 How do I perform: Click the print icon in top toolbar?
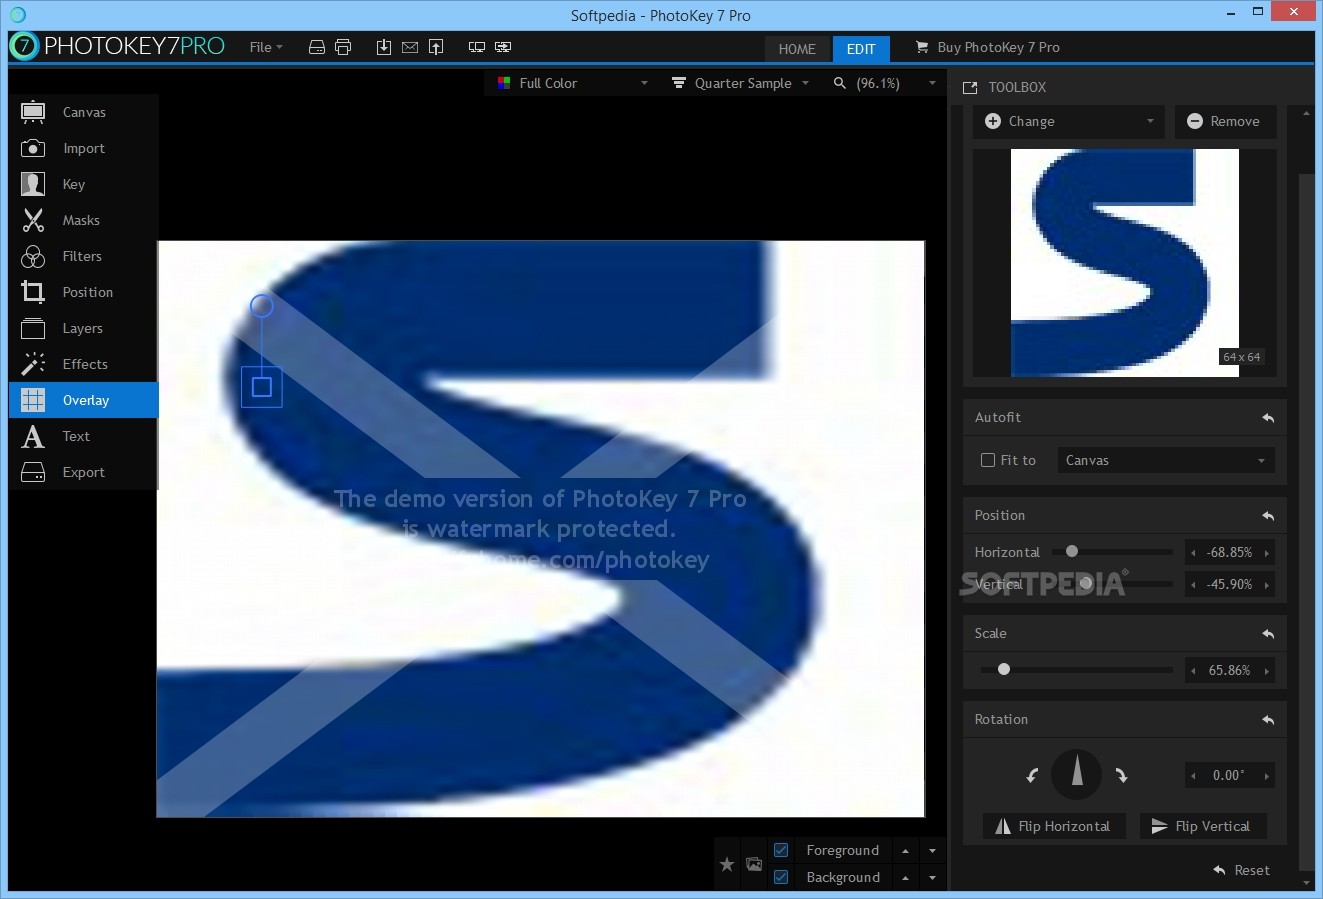pyautogui.click(x=343, y=47)
